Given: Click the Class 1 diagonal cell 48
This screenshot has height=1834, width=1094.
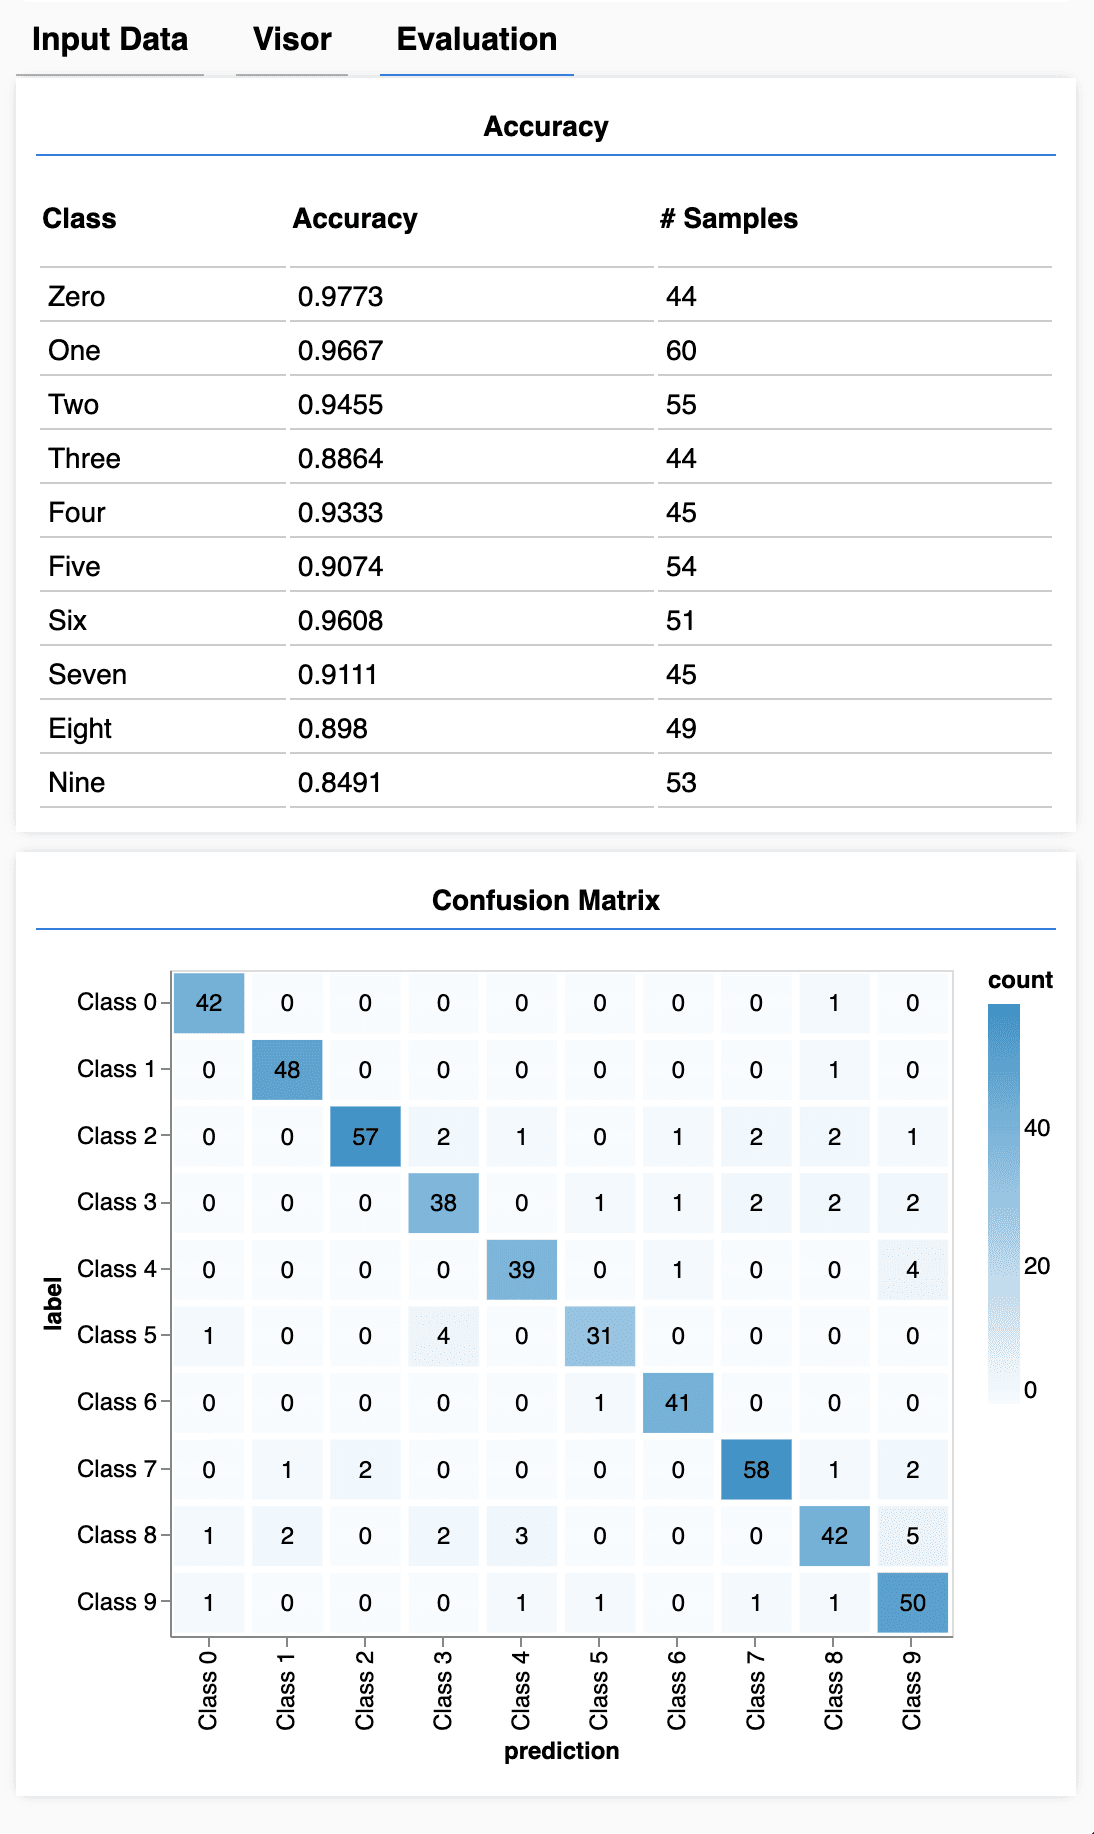Looking at the screenshot, I should 287,1070.
